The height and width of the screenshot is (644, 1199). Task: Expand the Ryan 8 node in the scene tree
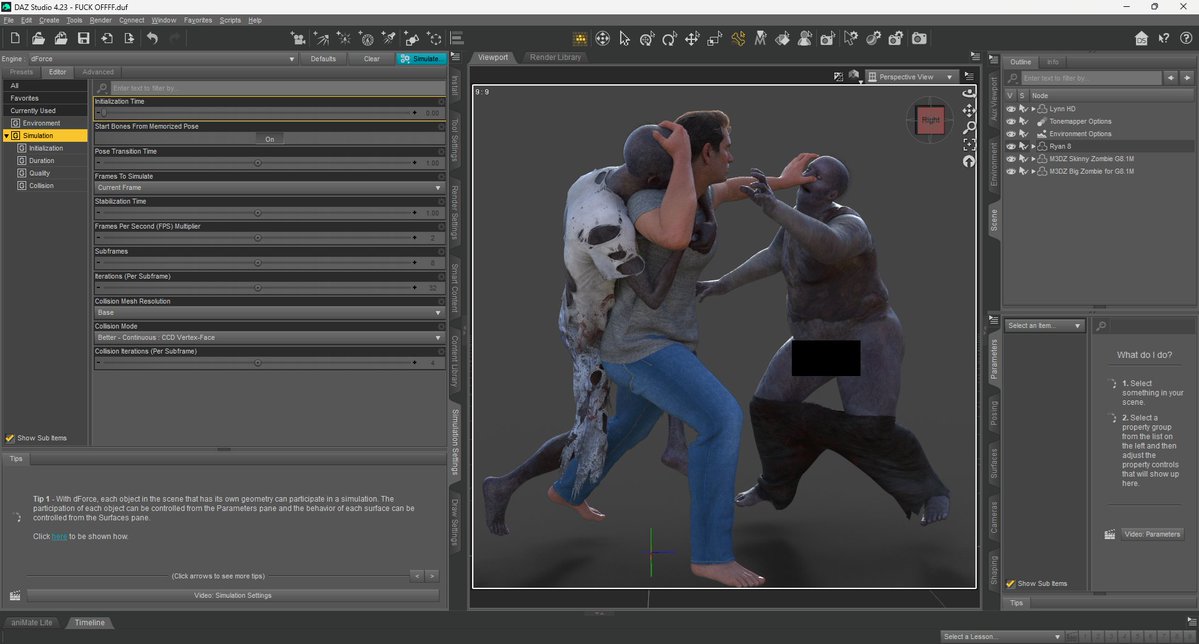(x=1033, y=147)
